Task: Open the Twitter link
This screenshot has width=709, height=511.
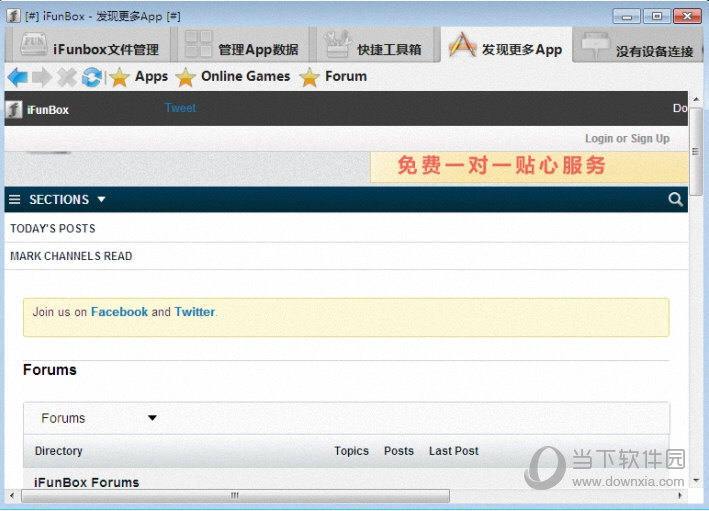Action: pyautogui.click(x=194, y=312)
